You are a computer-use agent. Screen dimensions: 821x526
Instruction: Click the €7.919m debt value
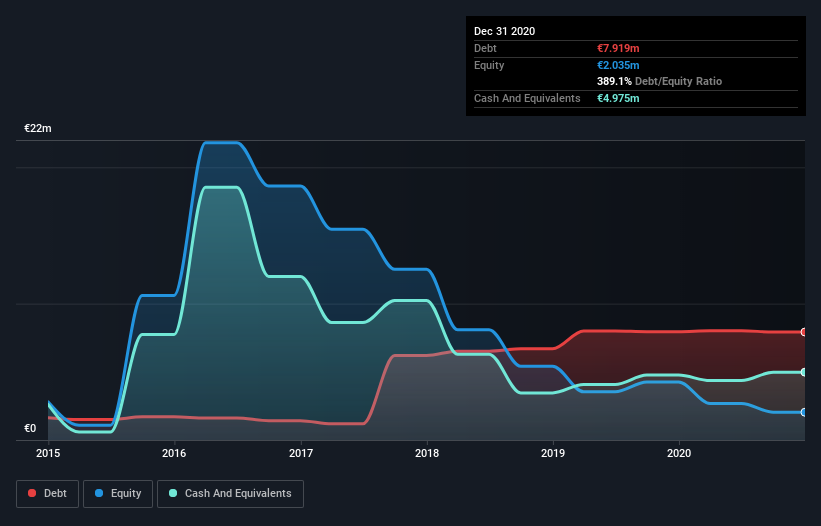(x=618, y=48)
